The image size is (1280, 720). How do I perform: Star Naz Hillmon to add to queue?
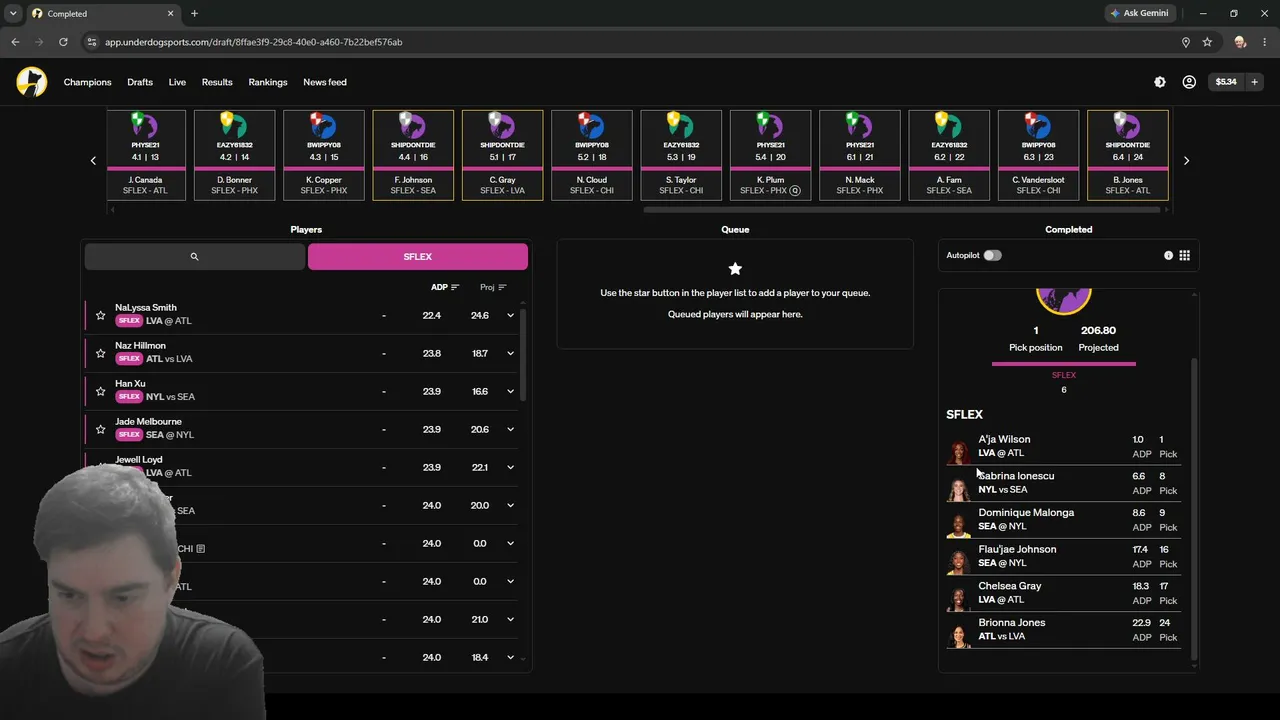coord(101,353)
